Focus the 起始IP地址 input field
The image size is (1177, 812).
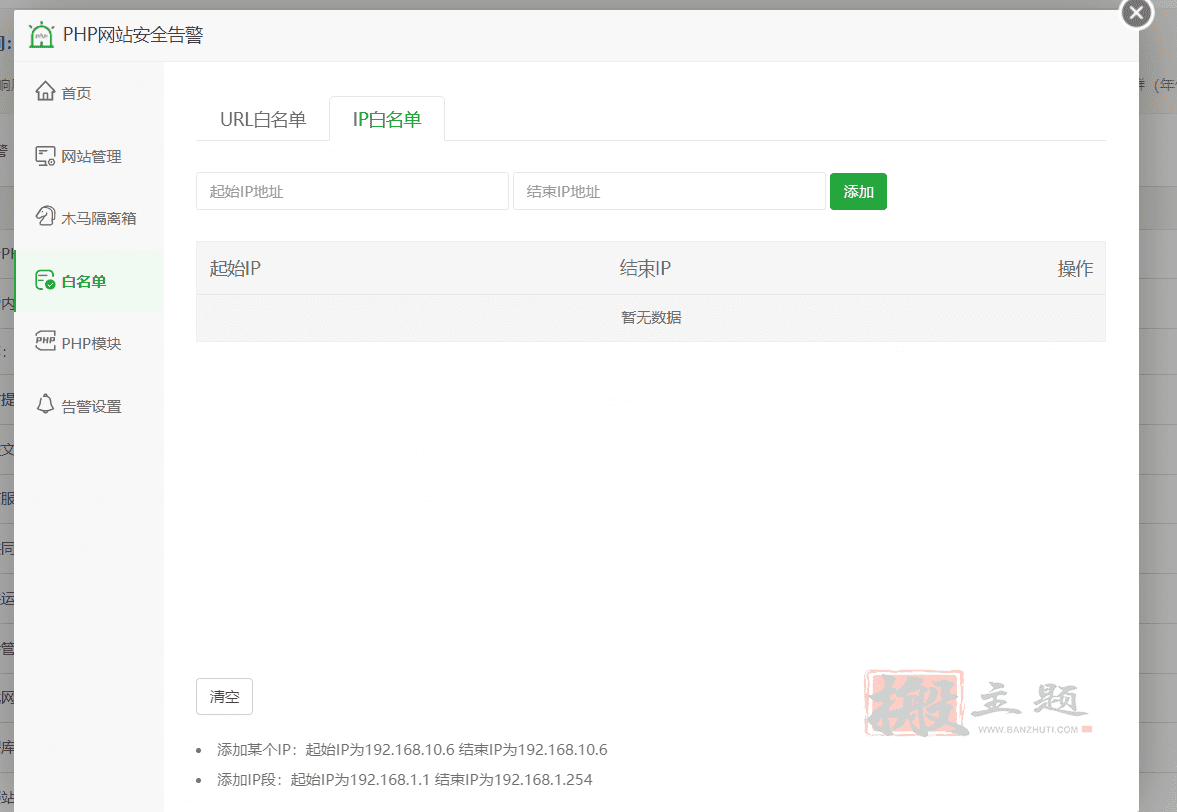pyautogui.click(x=352, y=191)
